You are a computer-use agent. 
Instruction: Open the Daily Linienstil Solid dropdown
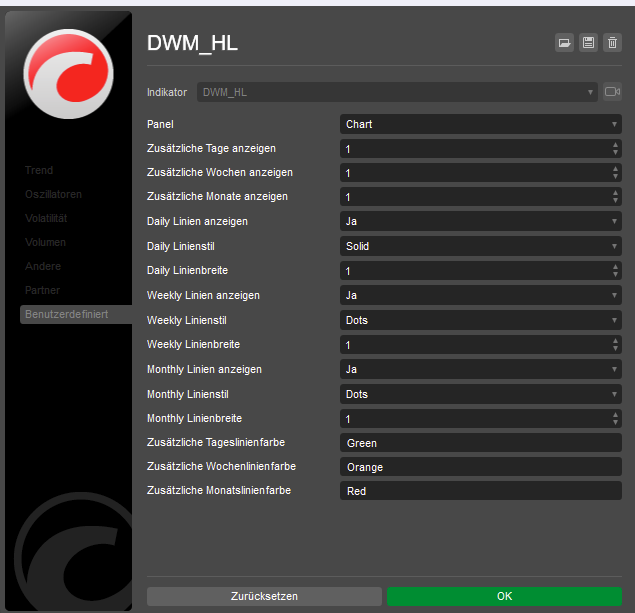[x=481, y=246]
